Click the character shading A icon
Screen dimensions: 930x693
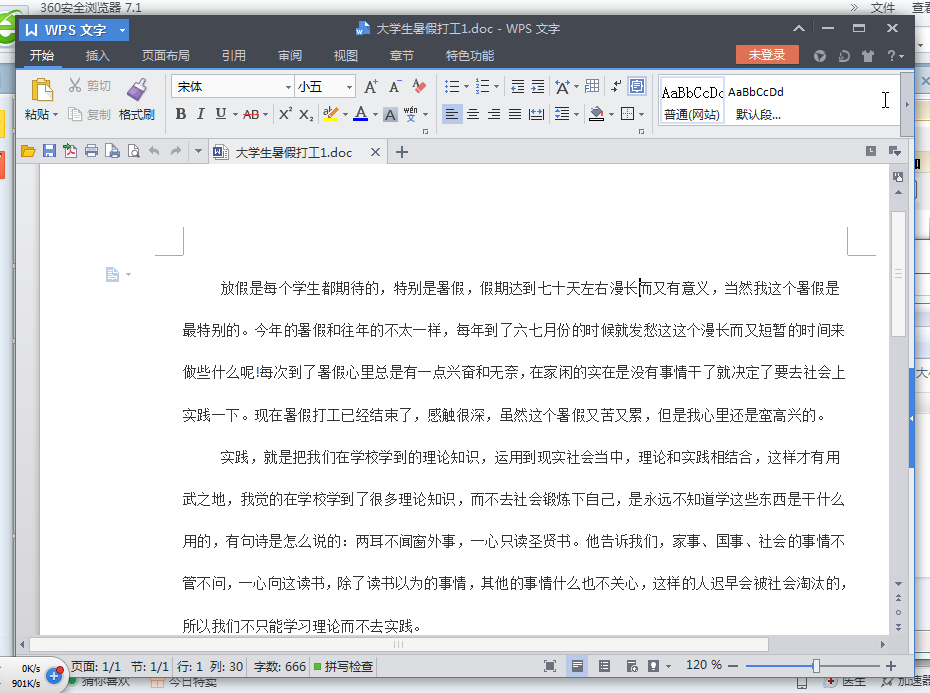pyautogui.click(x=390, y=114)
